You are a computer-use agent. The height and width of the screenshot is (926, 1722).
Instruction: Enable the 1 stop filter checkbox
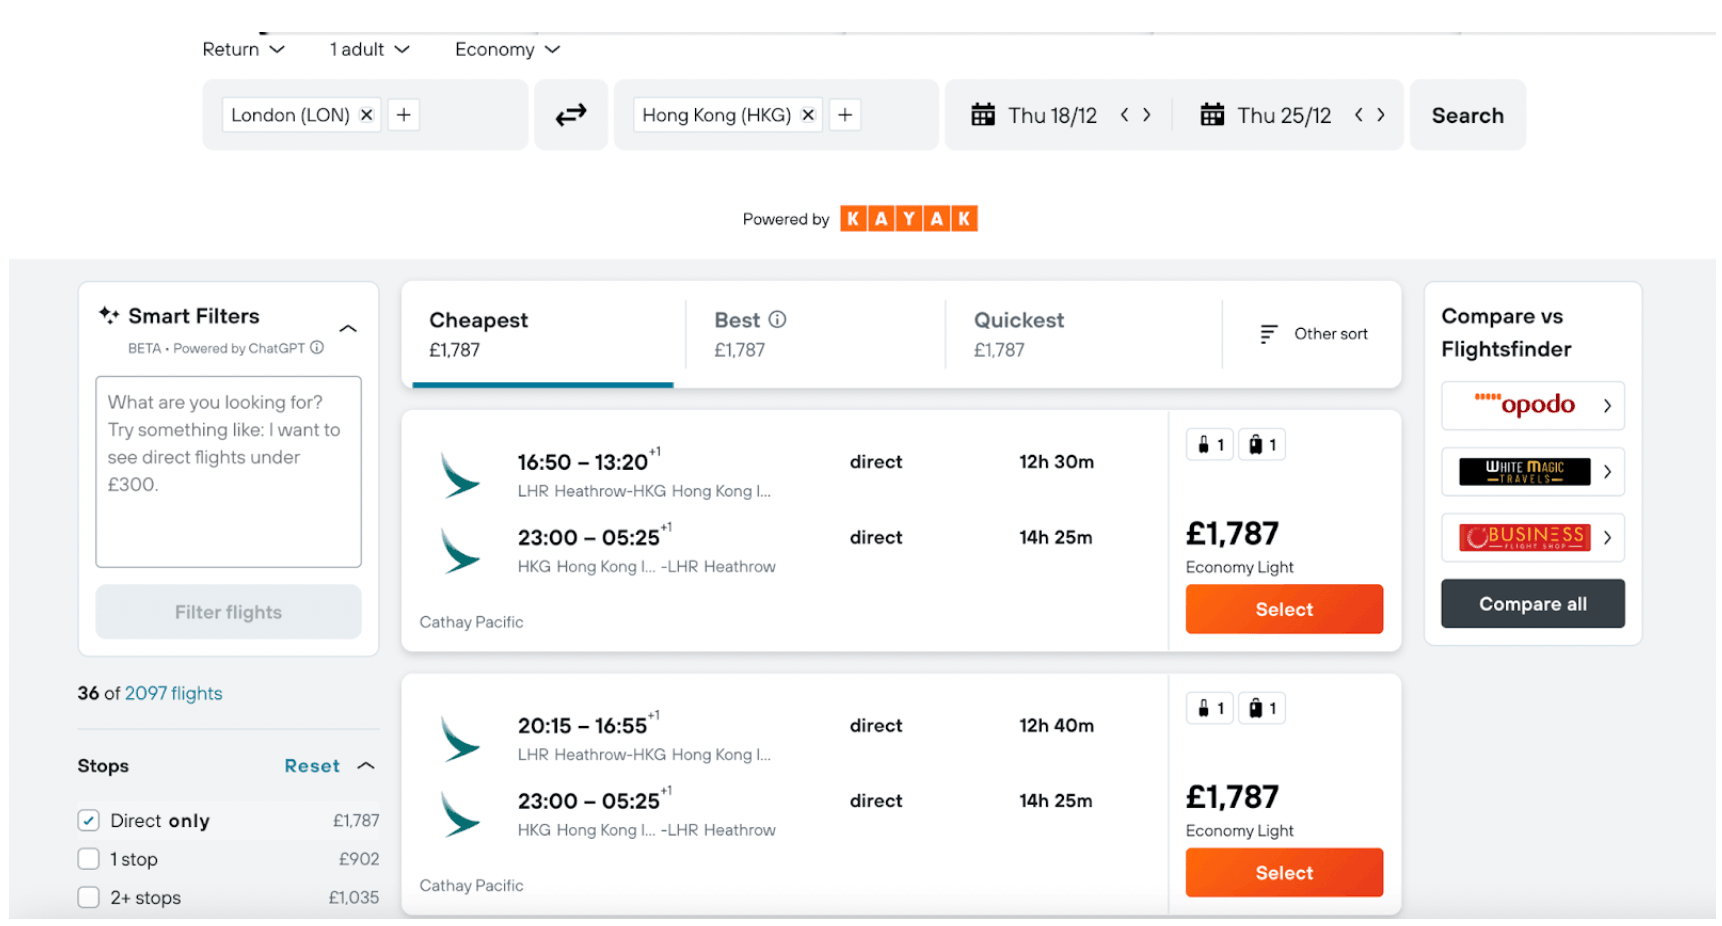(x=88, y=858)
